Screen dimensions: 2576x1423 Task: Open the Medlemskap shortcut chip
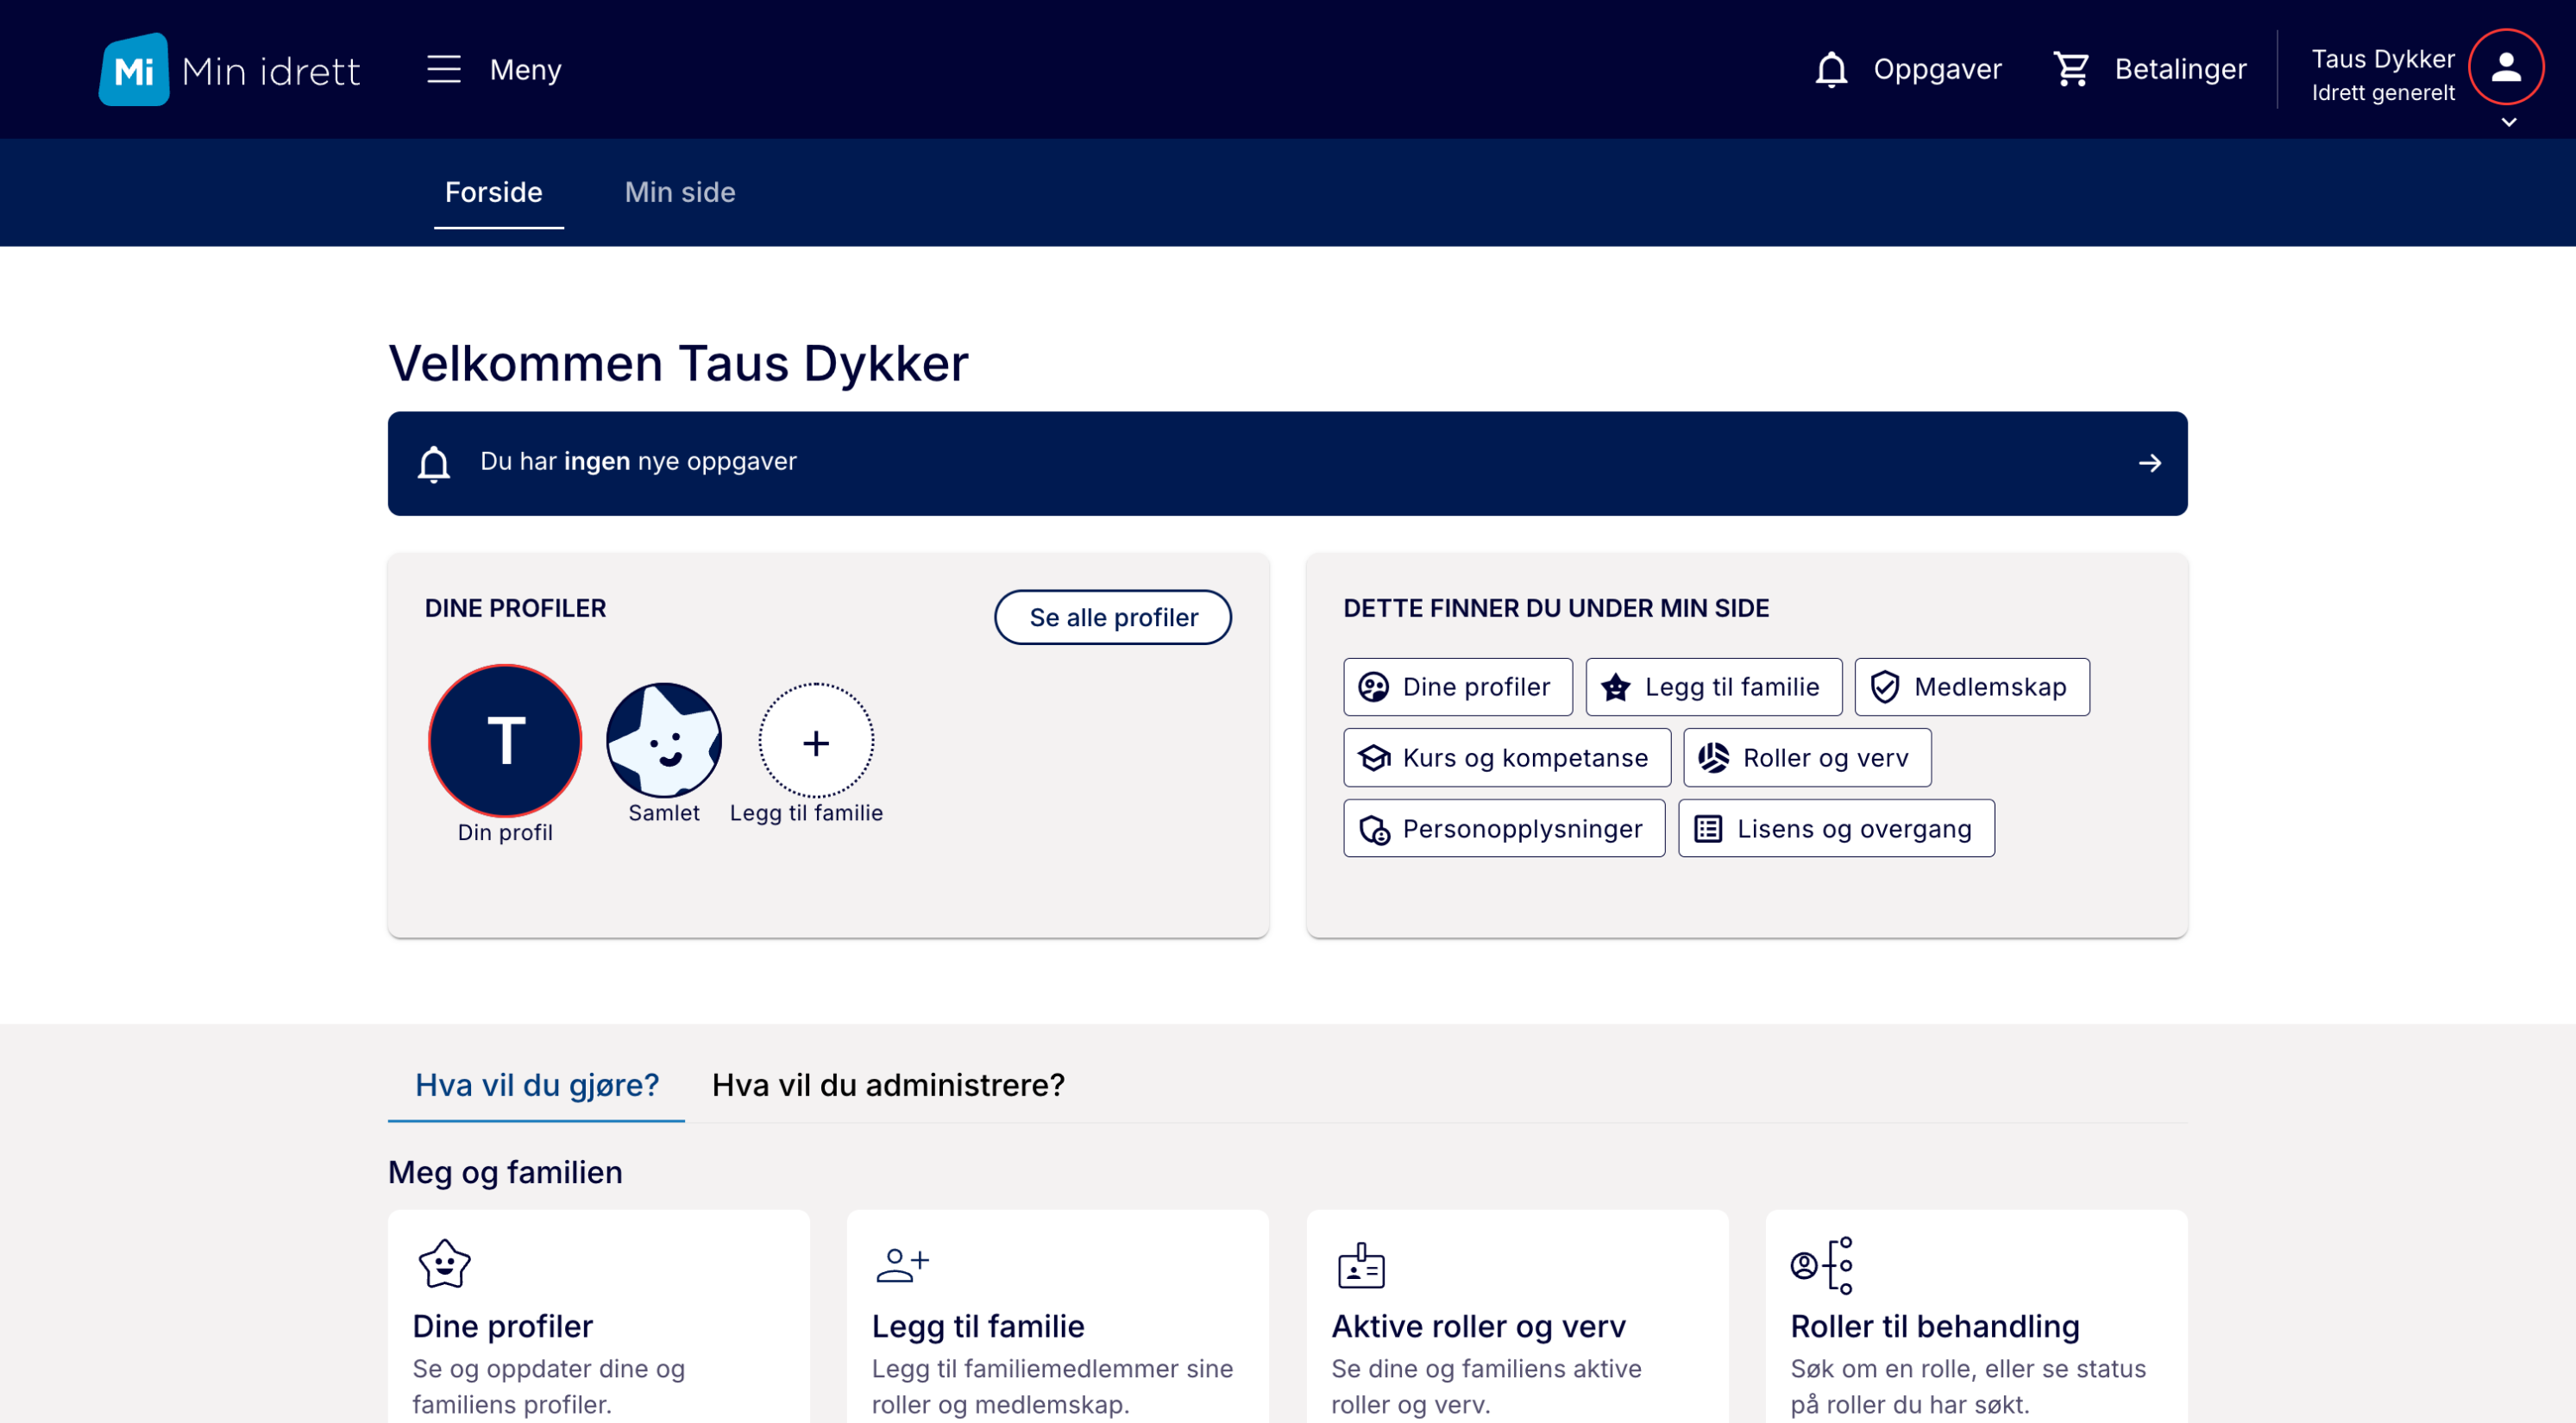pos(1971,687)
